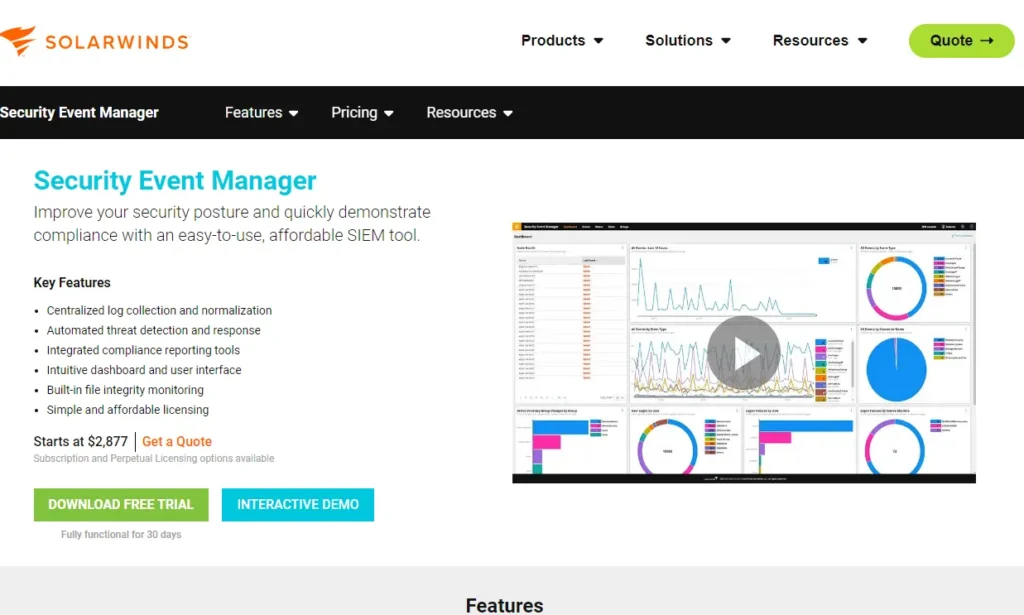Click the arrow icon on the Quote button
This screenshot has width=1024, height=615.
(987, 41)
